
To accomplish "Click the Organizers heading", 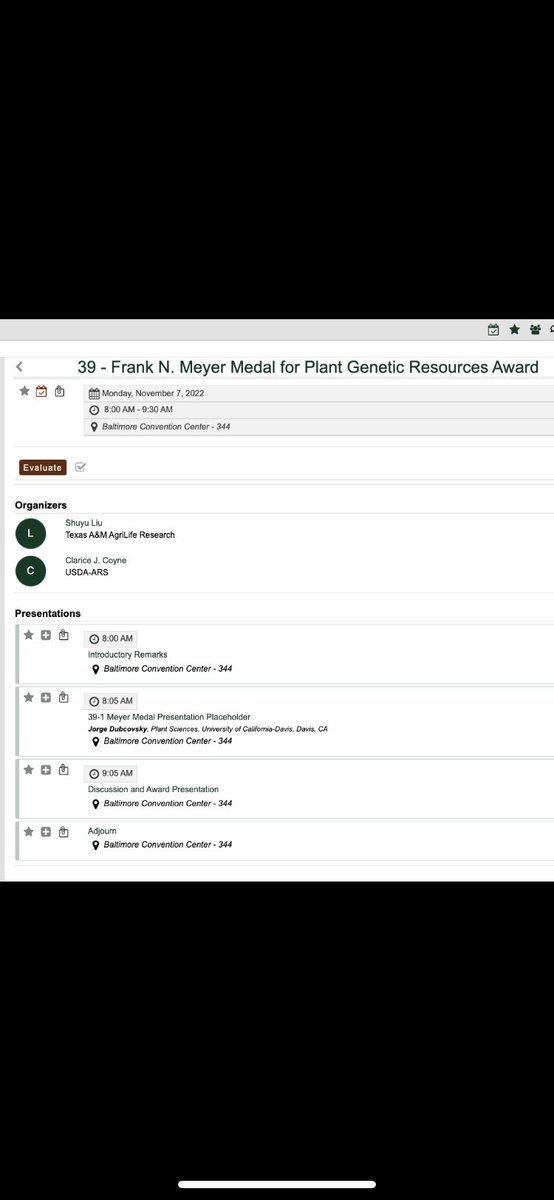I will click(x=41, y=505).
